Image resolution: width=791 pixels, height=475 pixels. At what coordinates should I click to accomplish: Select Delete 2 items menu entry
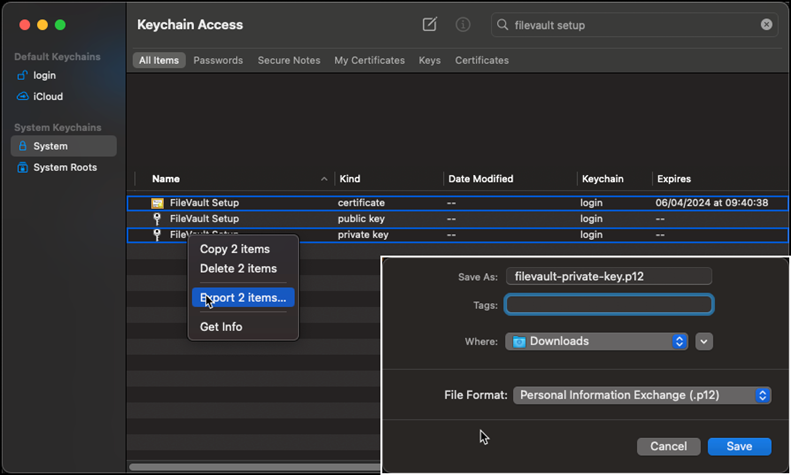point(238,268)
